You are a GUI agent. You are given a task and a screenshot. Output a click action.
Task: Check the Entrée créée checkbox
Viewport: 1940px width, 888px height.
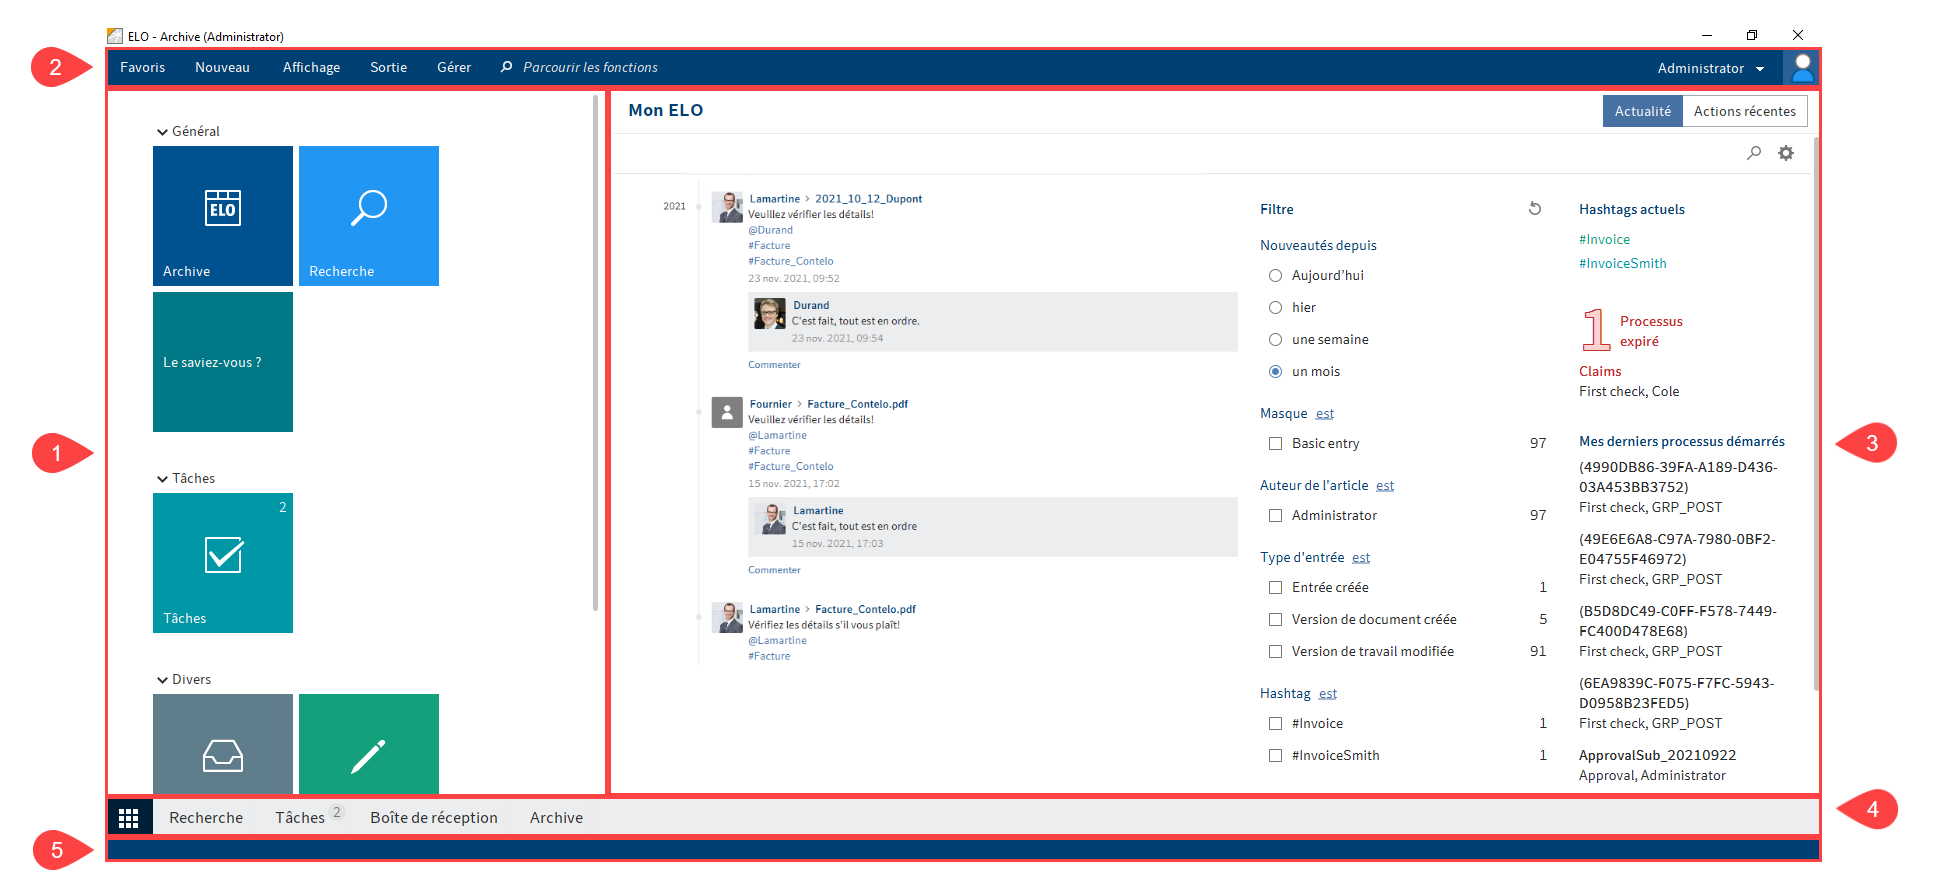(x=1275, y=587)
